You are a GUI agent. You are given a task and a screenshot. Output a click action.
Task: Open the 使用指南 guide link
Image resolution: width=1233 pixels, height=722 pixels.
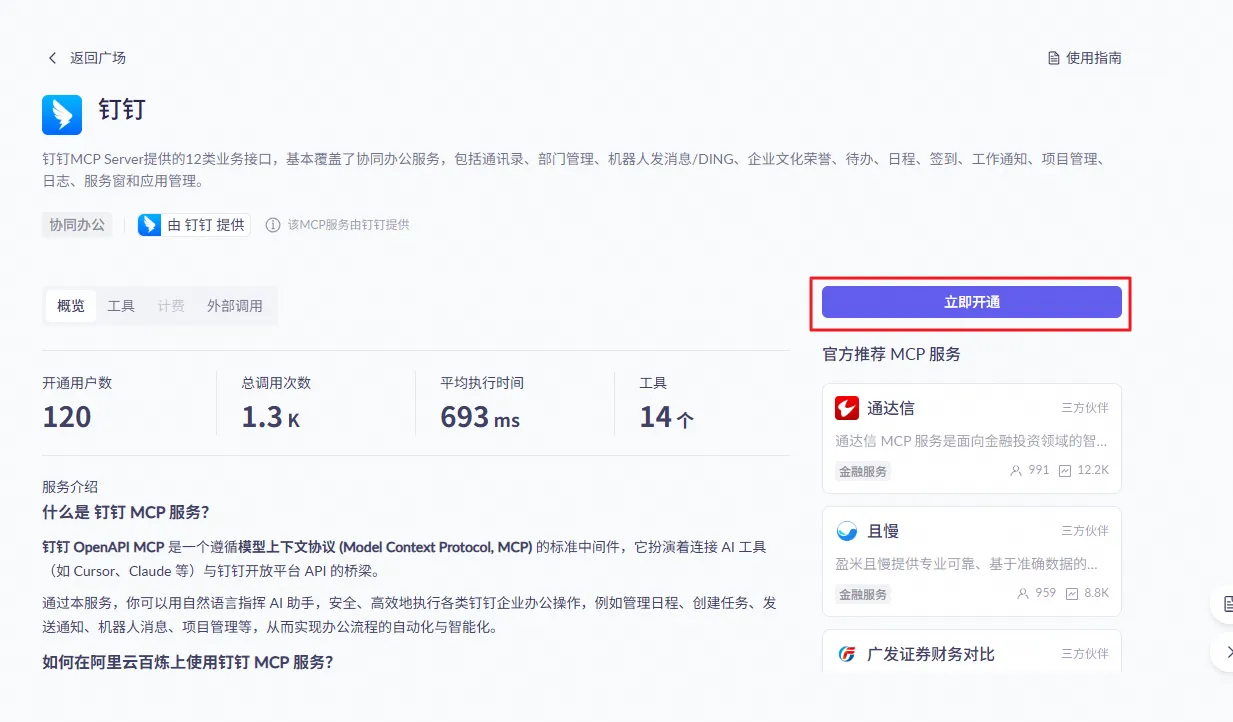pos(1094,58)
